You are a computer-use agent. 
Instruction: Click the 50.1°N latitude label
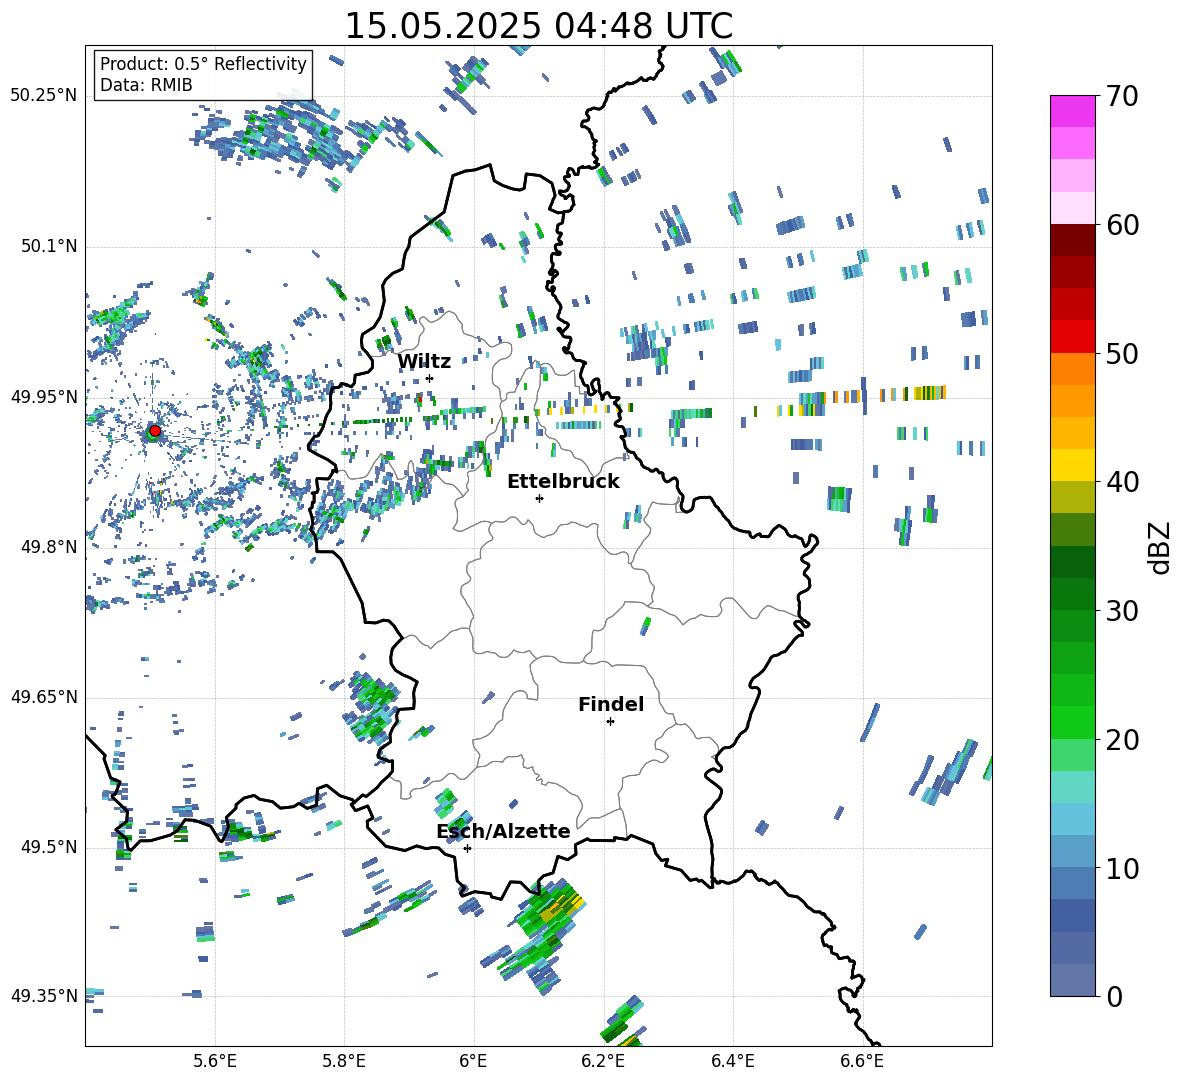(x=48, y=247)
